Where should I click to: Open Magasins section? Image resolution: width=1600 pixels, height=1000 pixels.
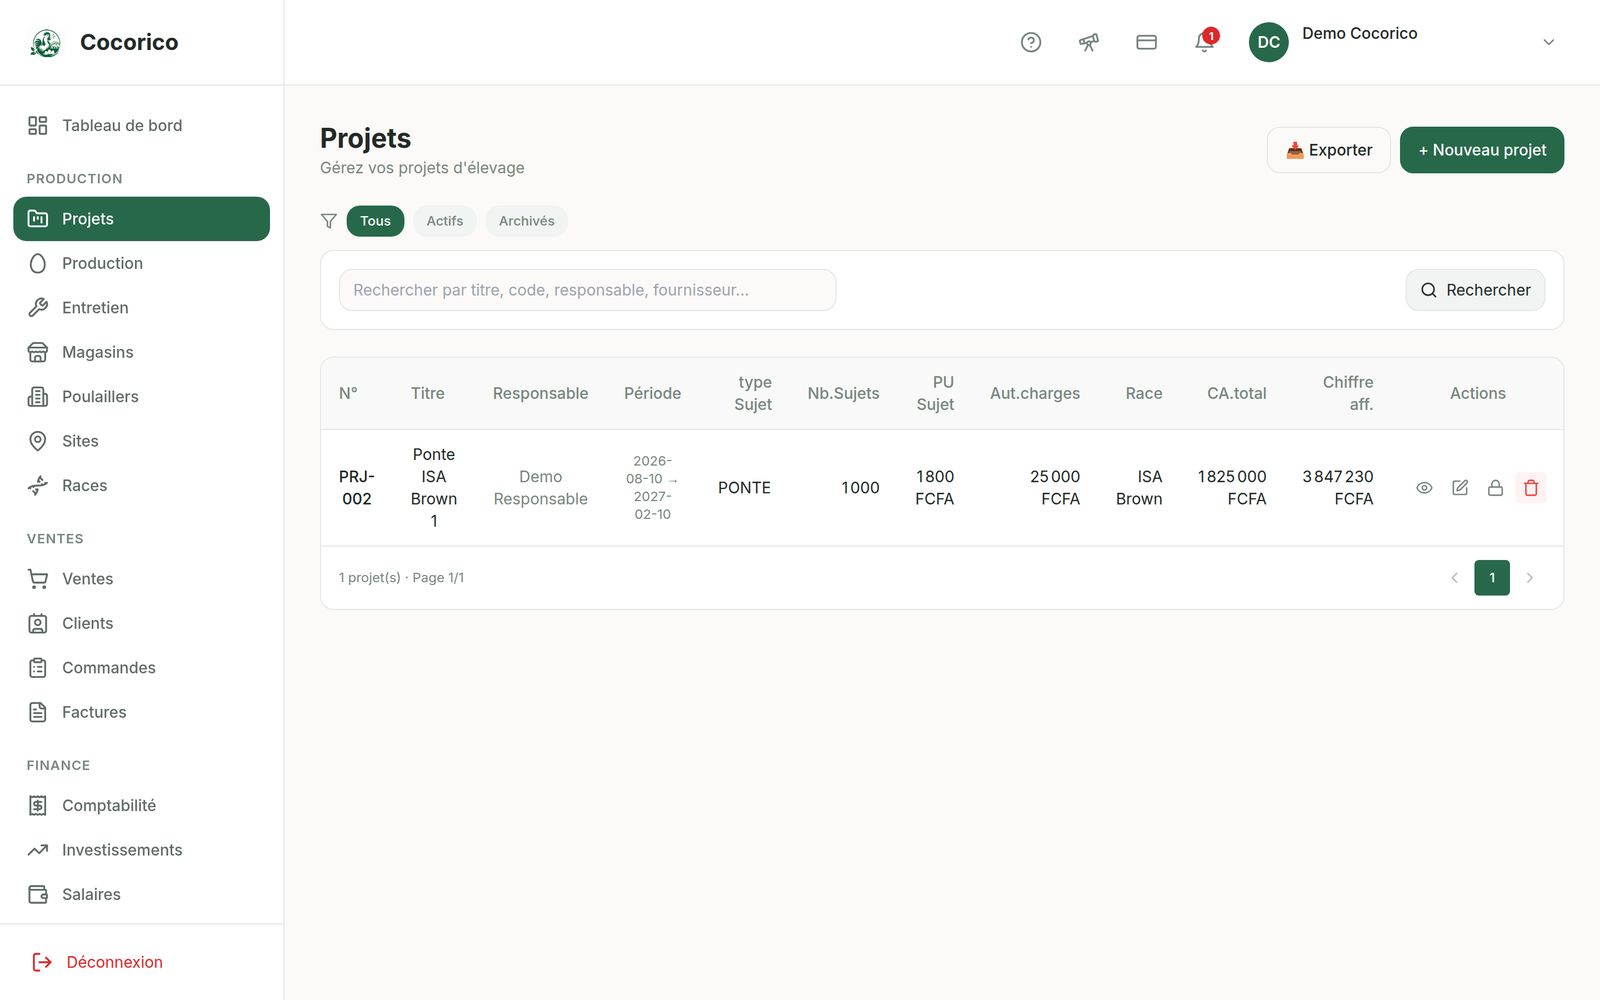[141, 352]
